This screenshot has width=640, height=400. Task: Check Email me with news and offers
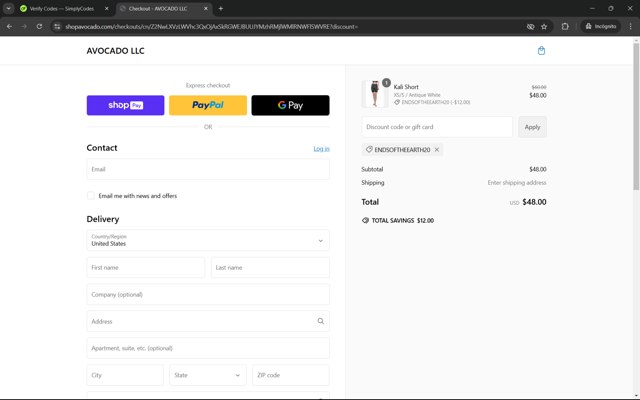coord(91,196)
